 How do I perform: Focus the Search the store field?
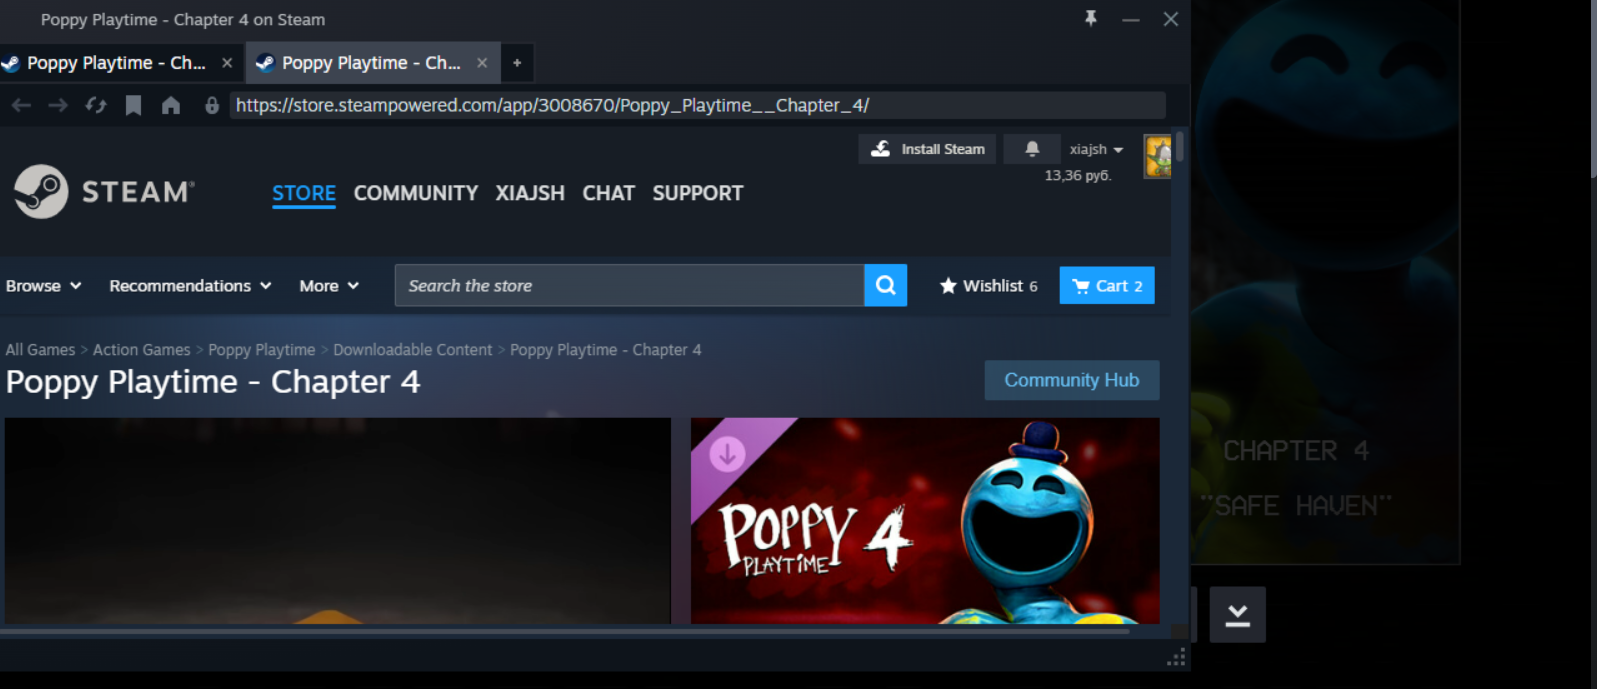[x=630, y=285]
